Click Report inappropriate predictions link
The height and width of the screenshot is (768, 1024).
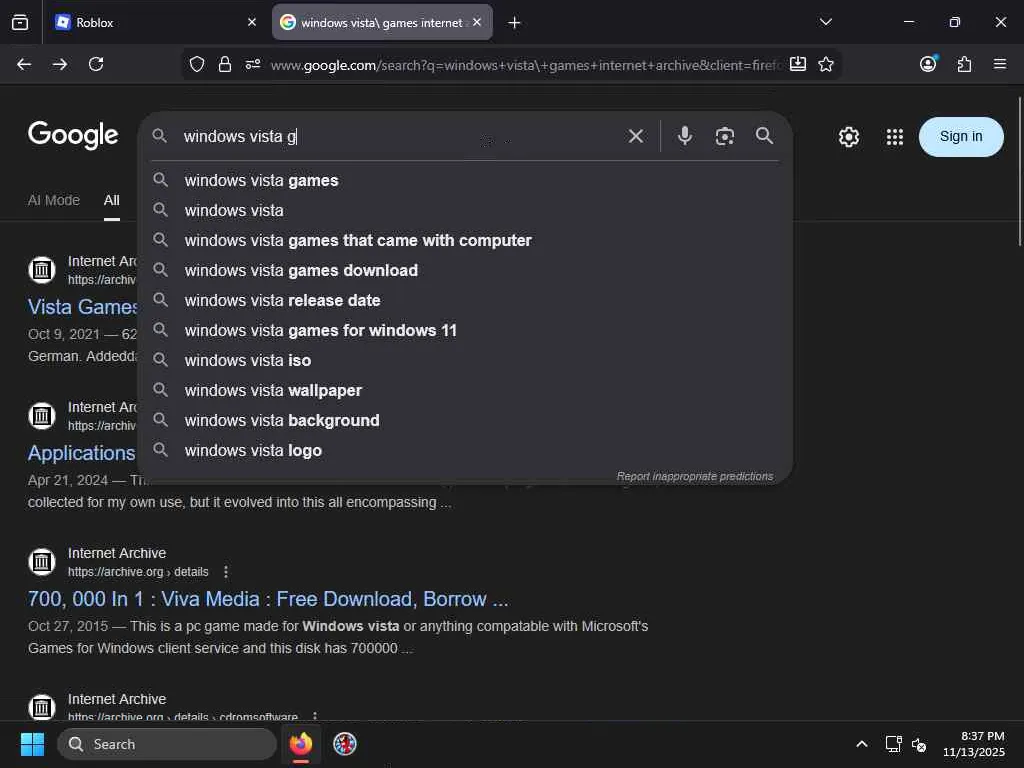(x=695, y=476)
